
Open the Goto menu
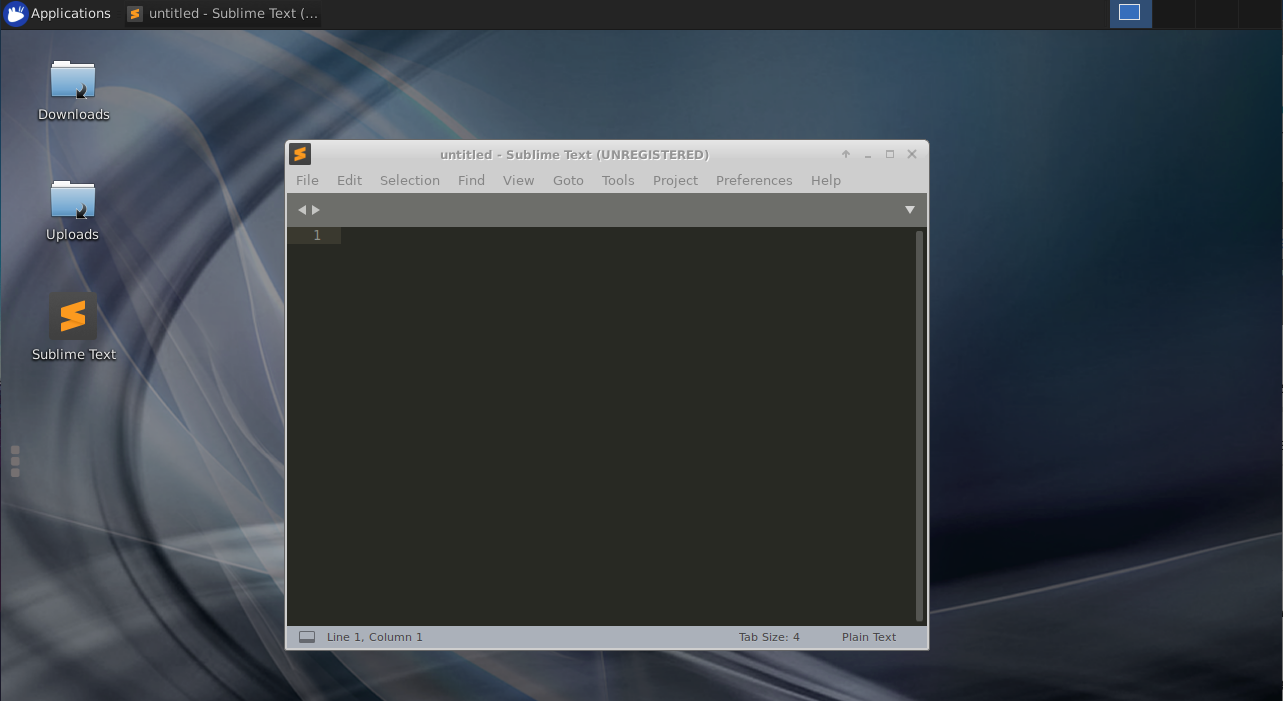pyautogui.click(x=567, y=180)
